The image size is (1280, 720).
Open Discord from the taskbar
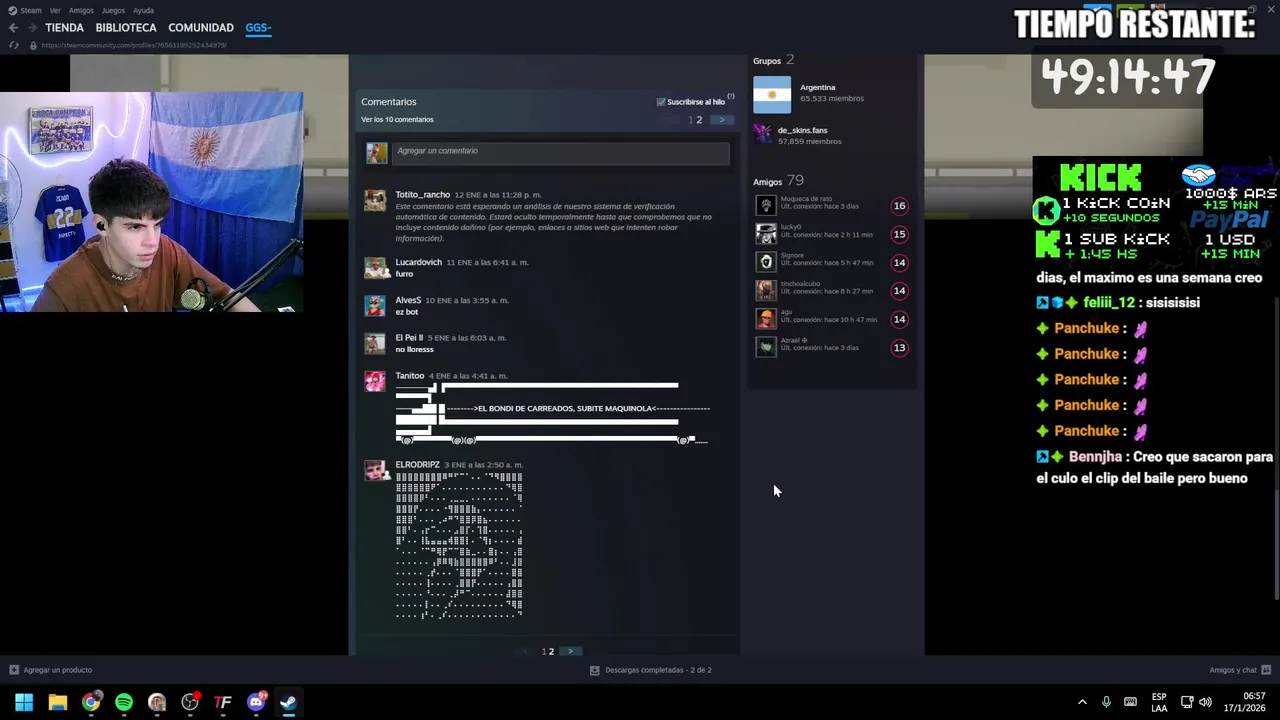[256, 702]
